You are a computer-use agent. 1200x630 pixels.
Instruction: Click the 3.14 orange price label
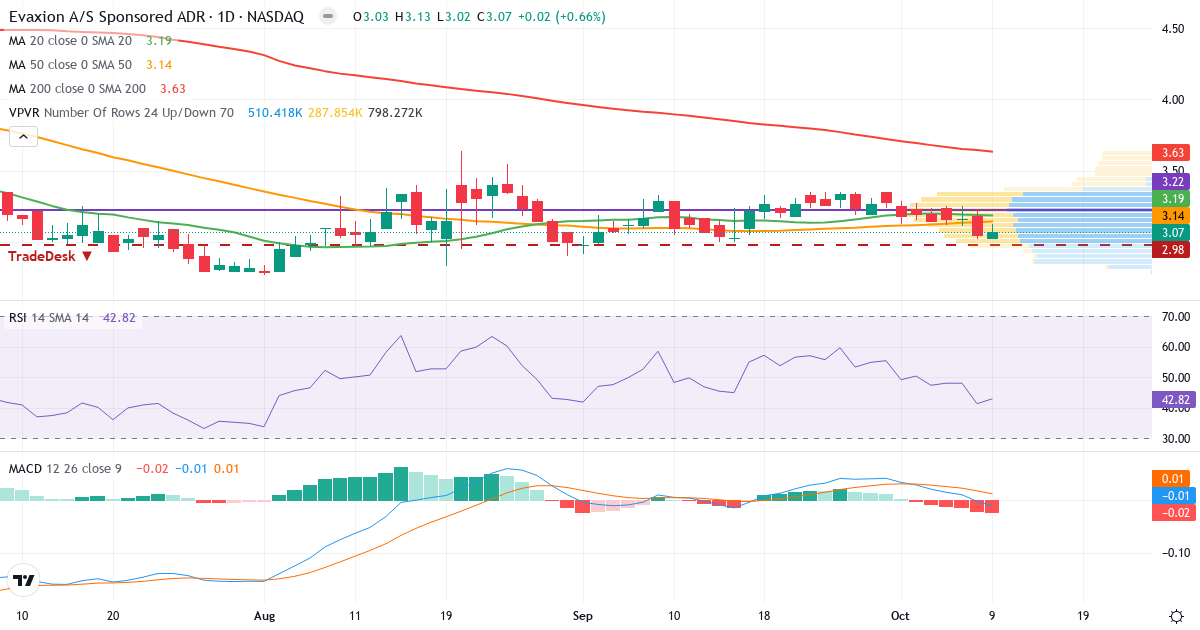coord(1169,216)
